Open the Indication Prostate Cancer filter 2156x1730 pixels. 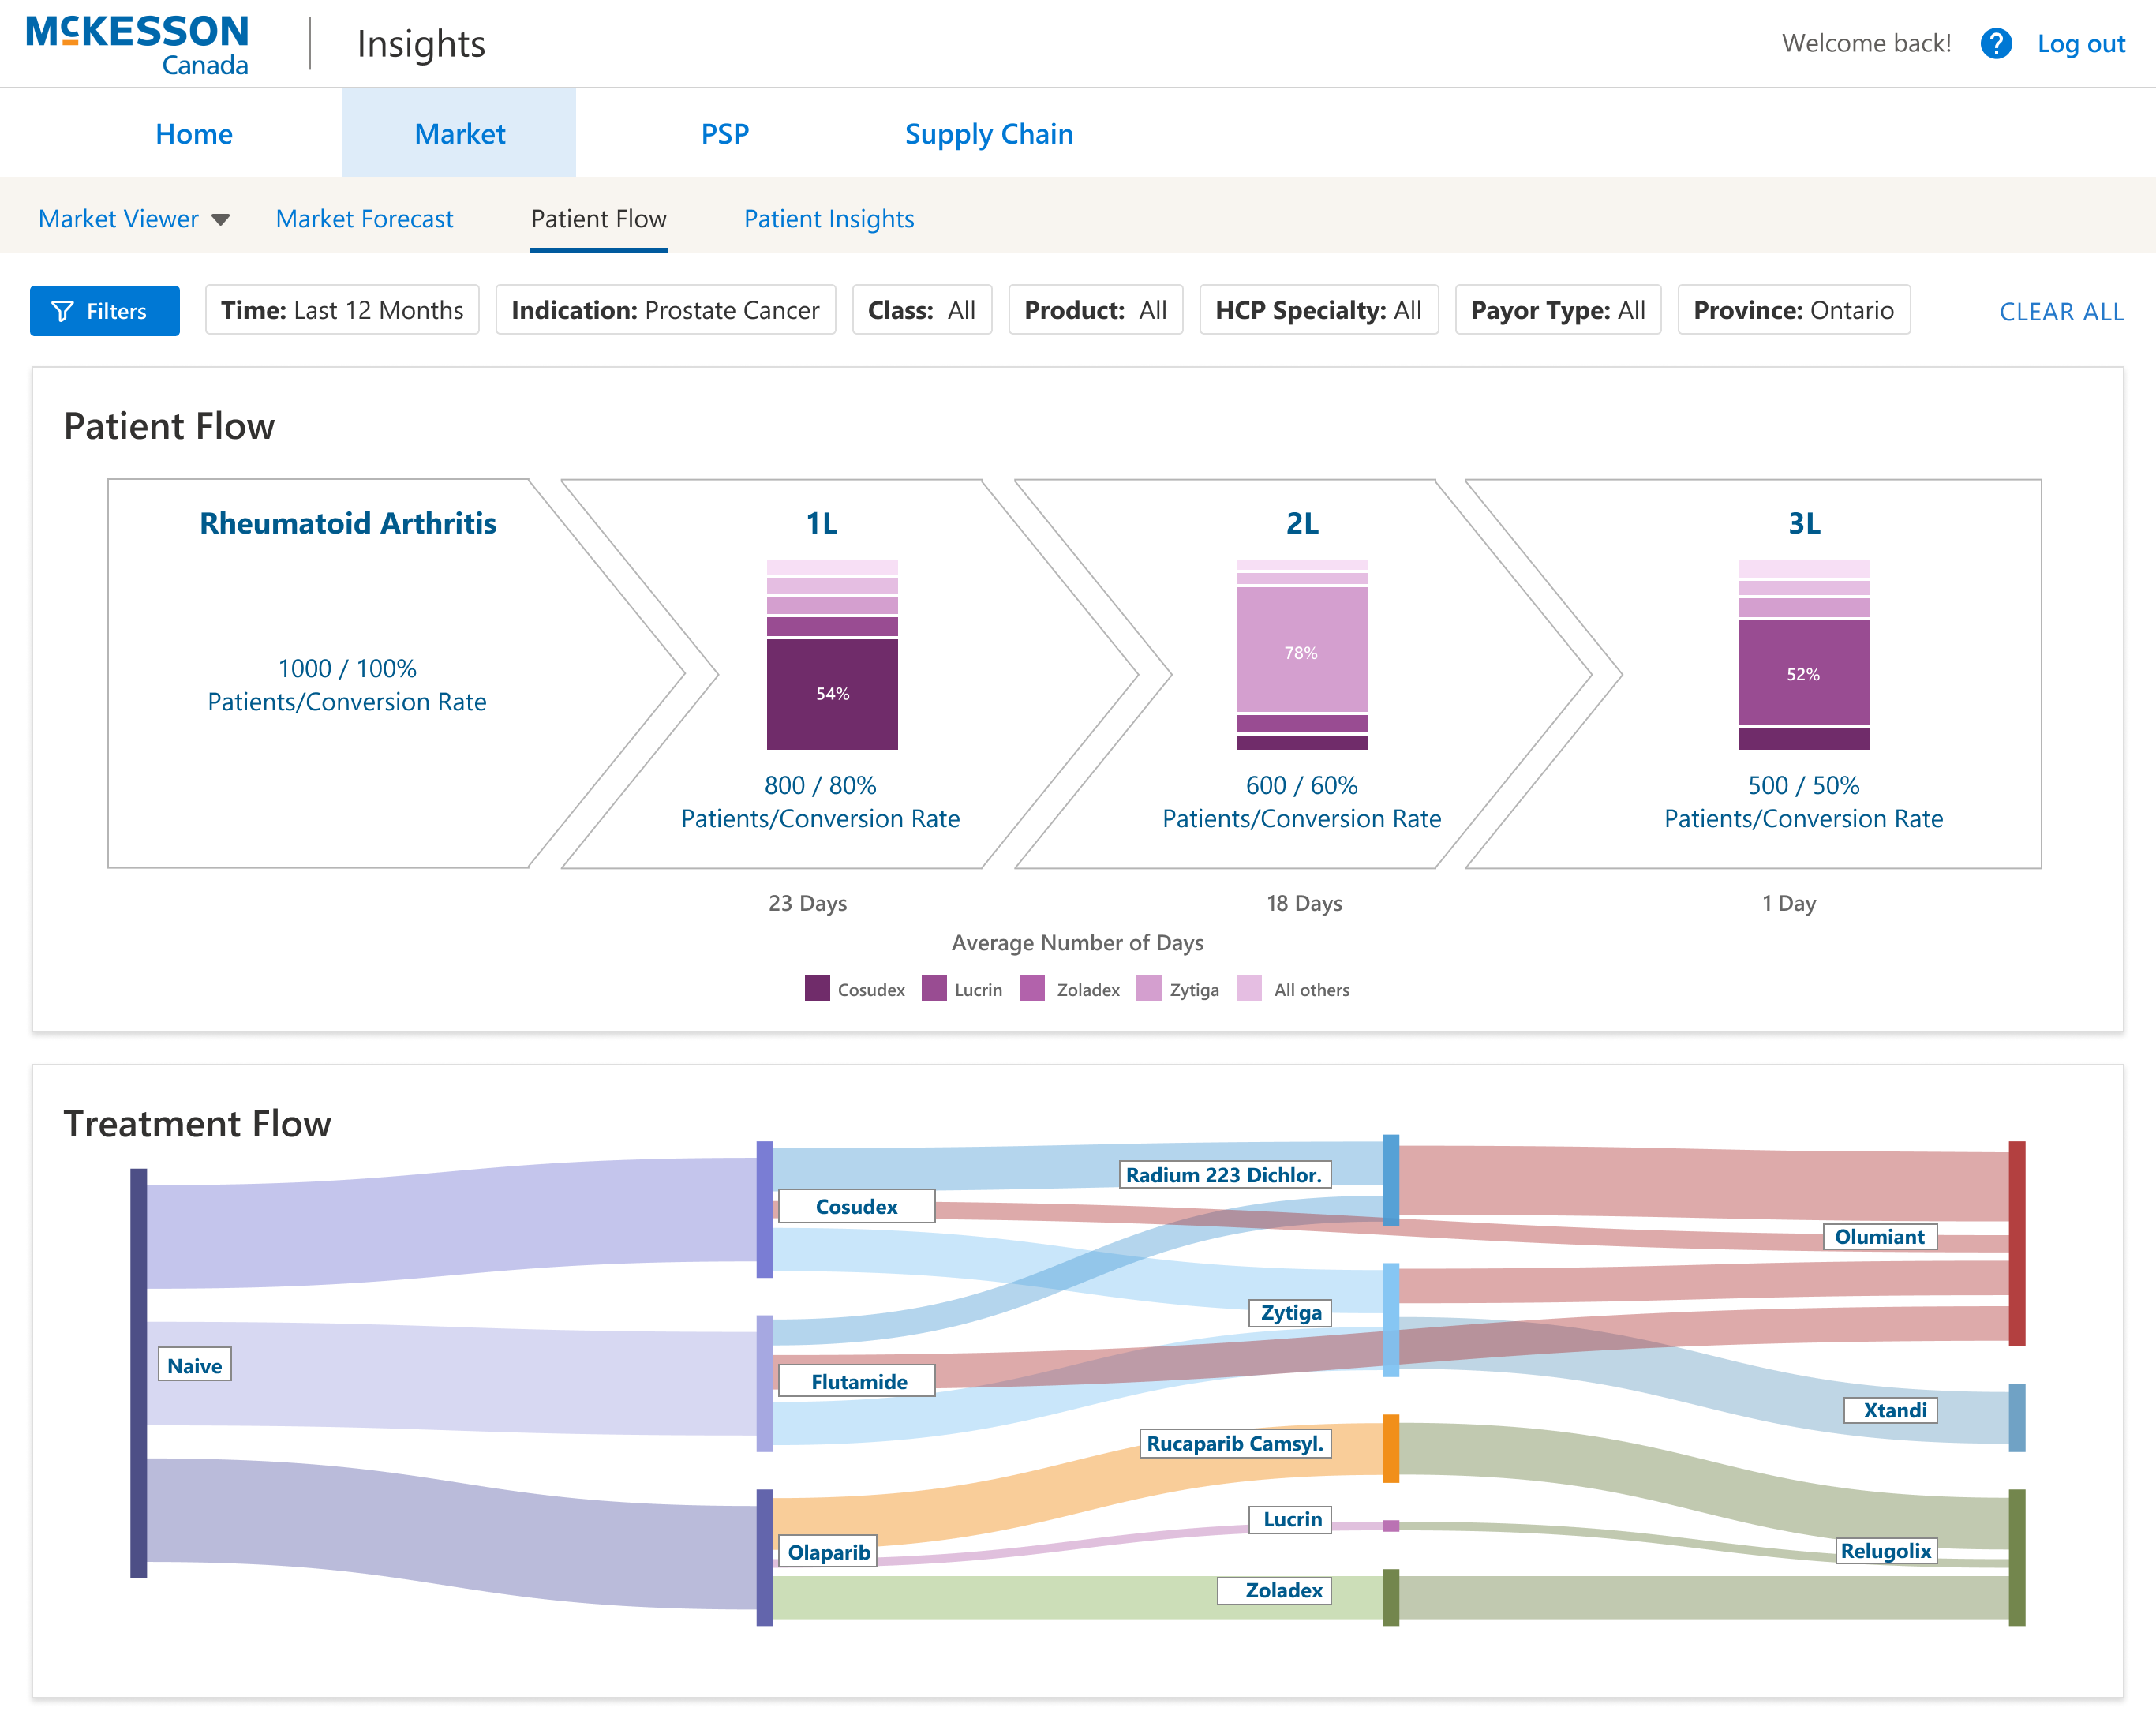(665, 311)
